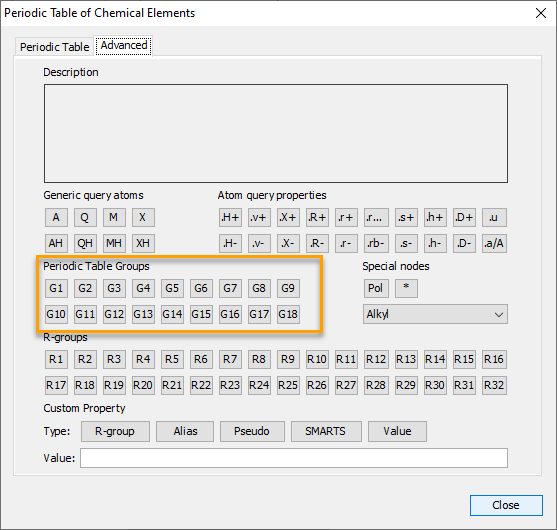
Task: Pick the XH query atom button
Action: (x=143, y=243)
